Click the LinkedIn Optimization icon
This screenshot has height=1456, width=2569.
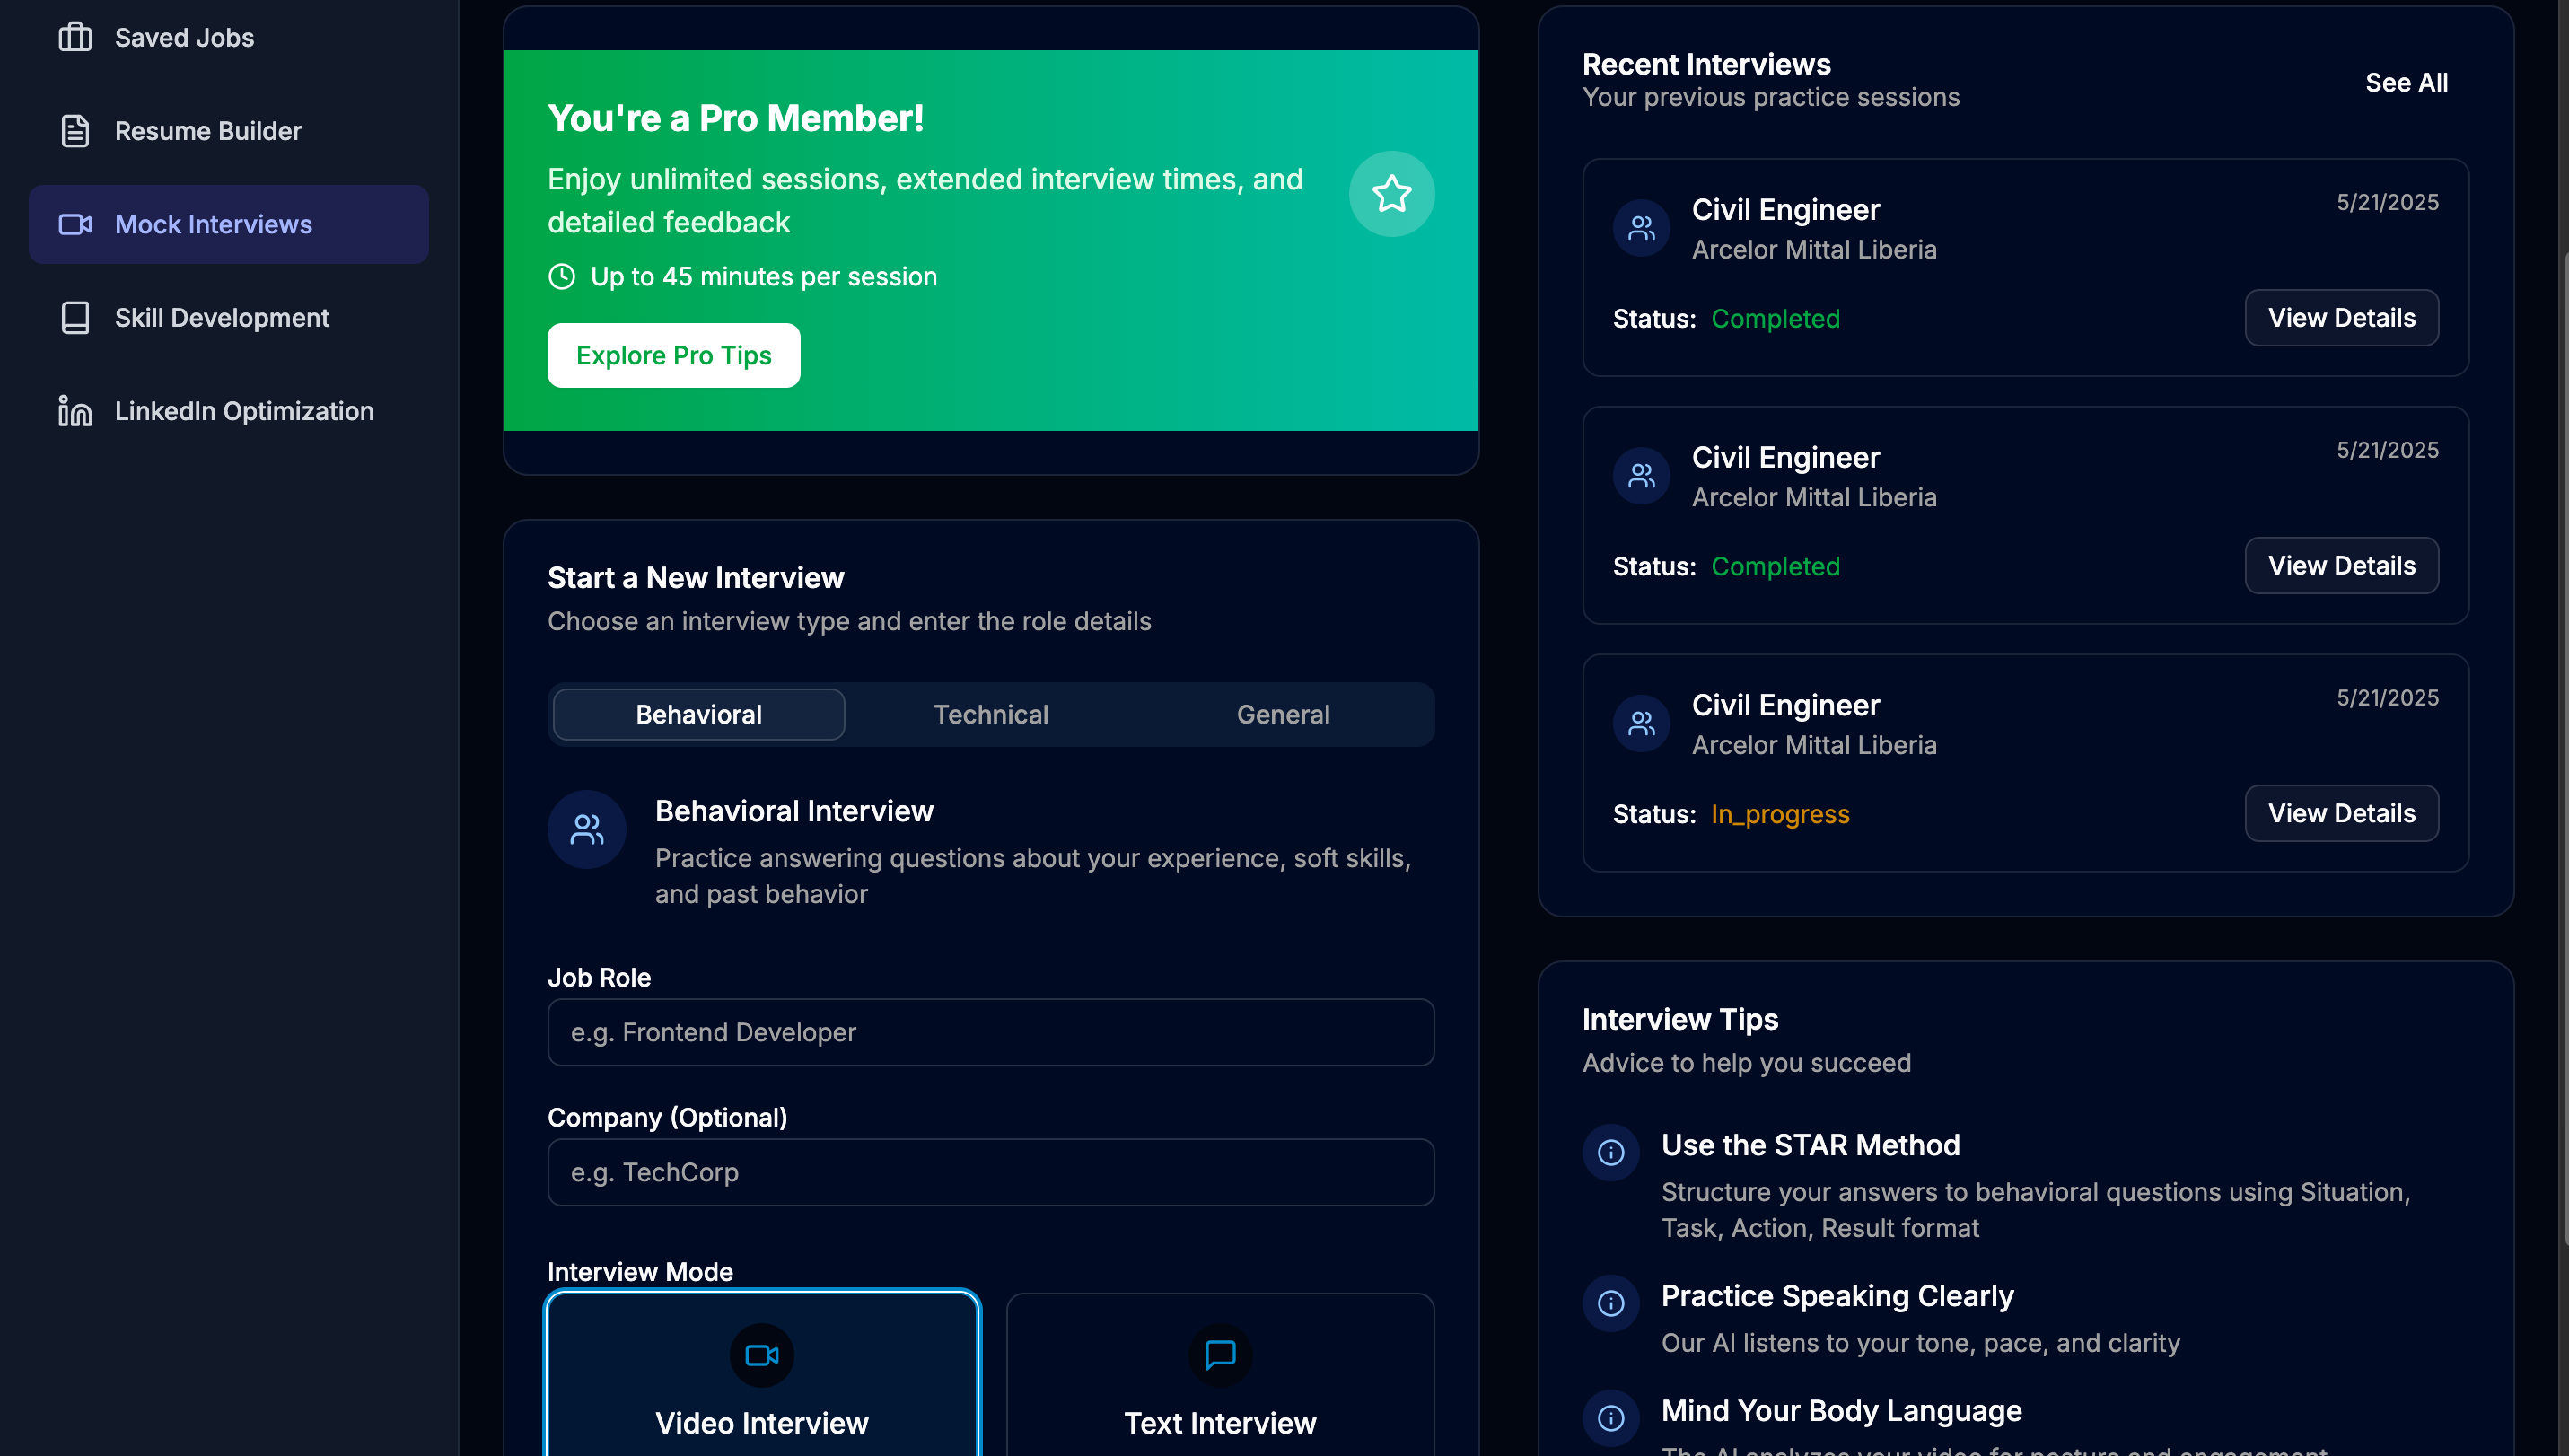pyautogui.click(x=75, y=410)
